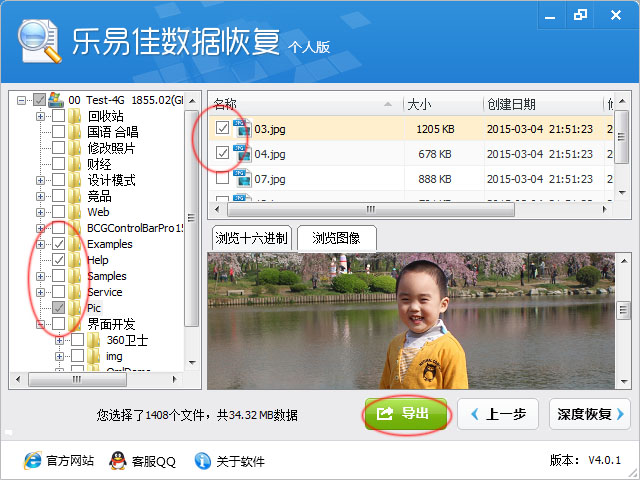The height and width of the screenshot is (480, 640).
Task: Open 客服QQ customer service link
Action: (x=153, y=461)
